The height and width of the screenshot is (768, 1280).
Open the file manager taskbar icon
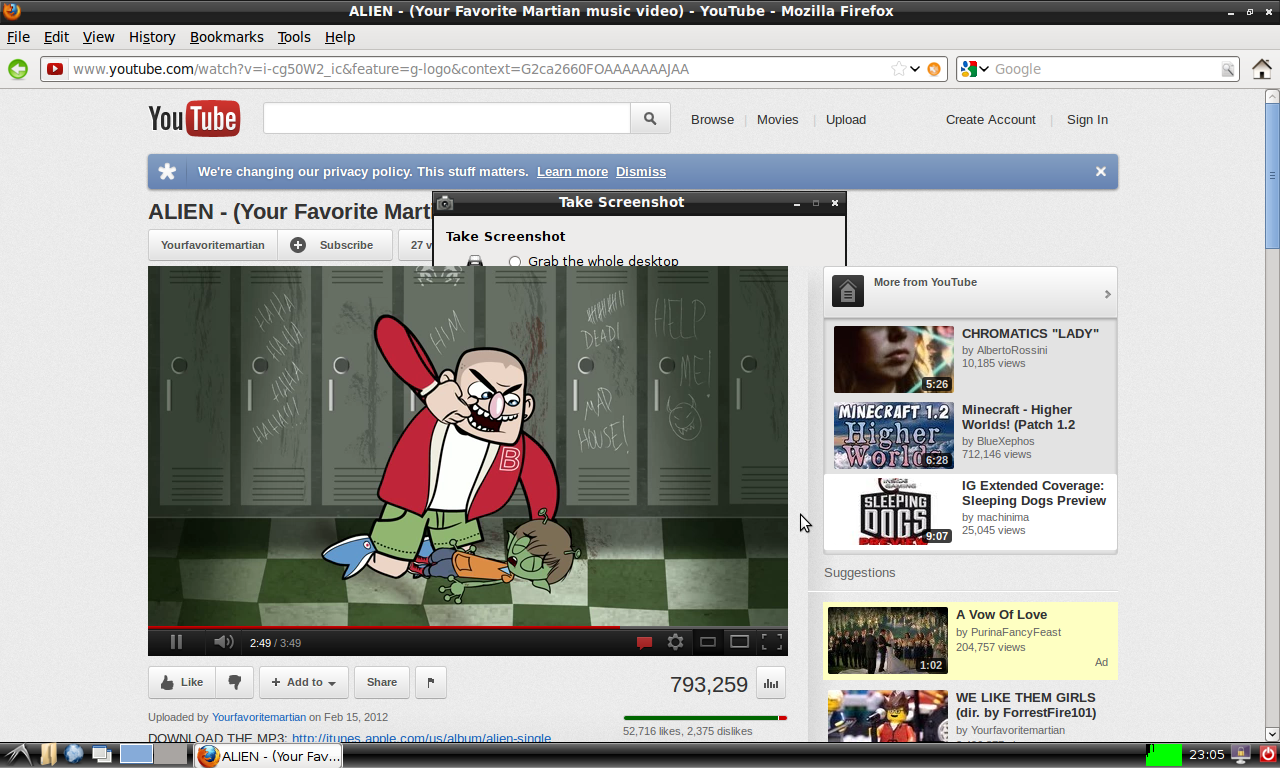coord(48,754)
